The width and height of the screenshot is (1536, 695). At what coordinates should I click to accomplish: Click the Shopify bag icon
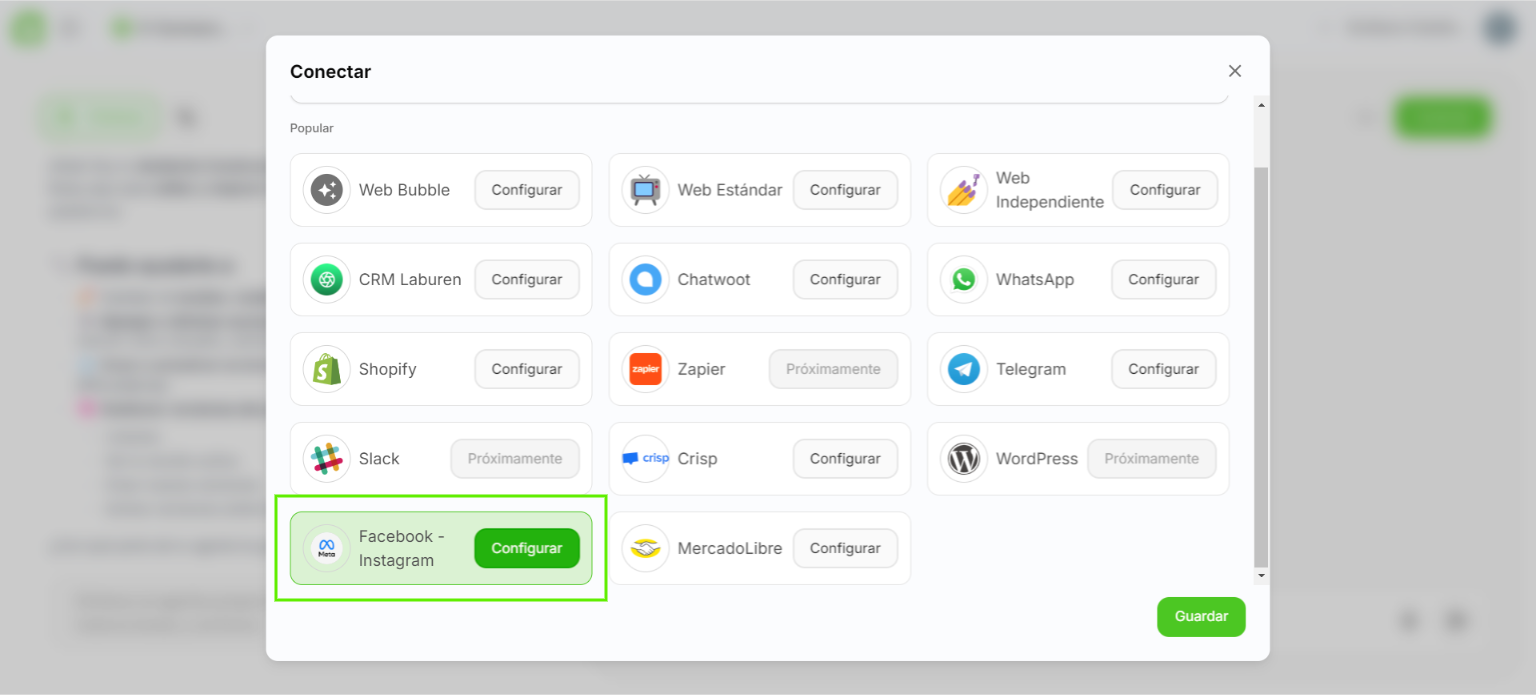[327, 370]
